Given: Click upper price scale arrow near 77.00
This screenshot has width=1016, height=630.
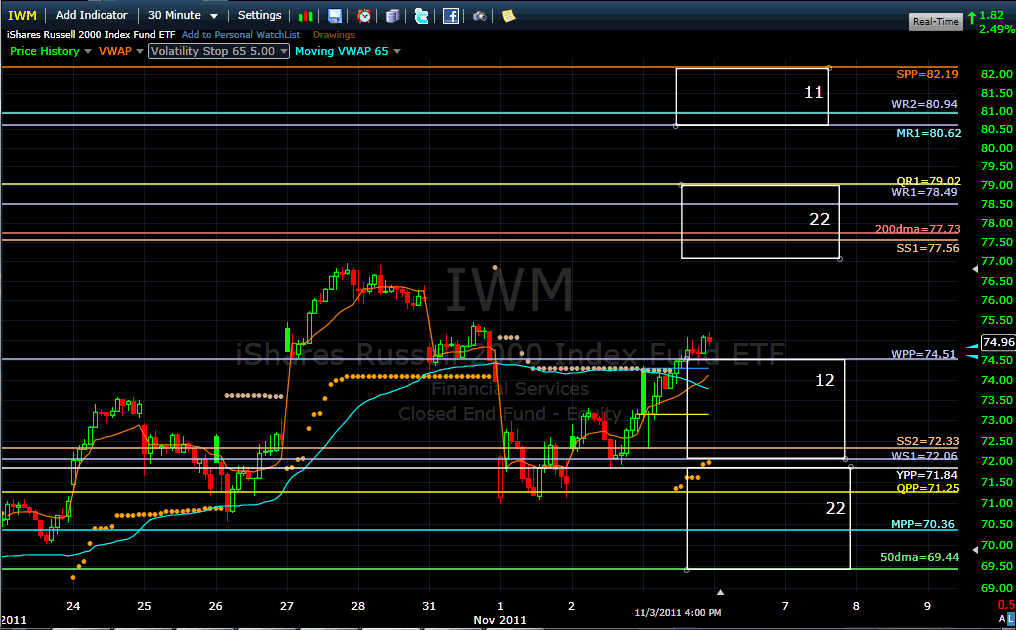Looking at the screenshot, I should [x=975, y=269].
